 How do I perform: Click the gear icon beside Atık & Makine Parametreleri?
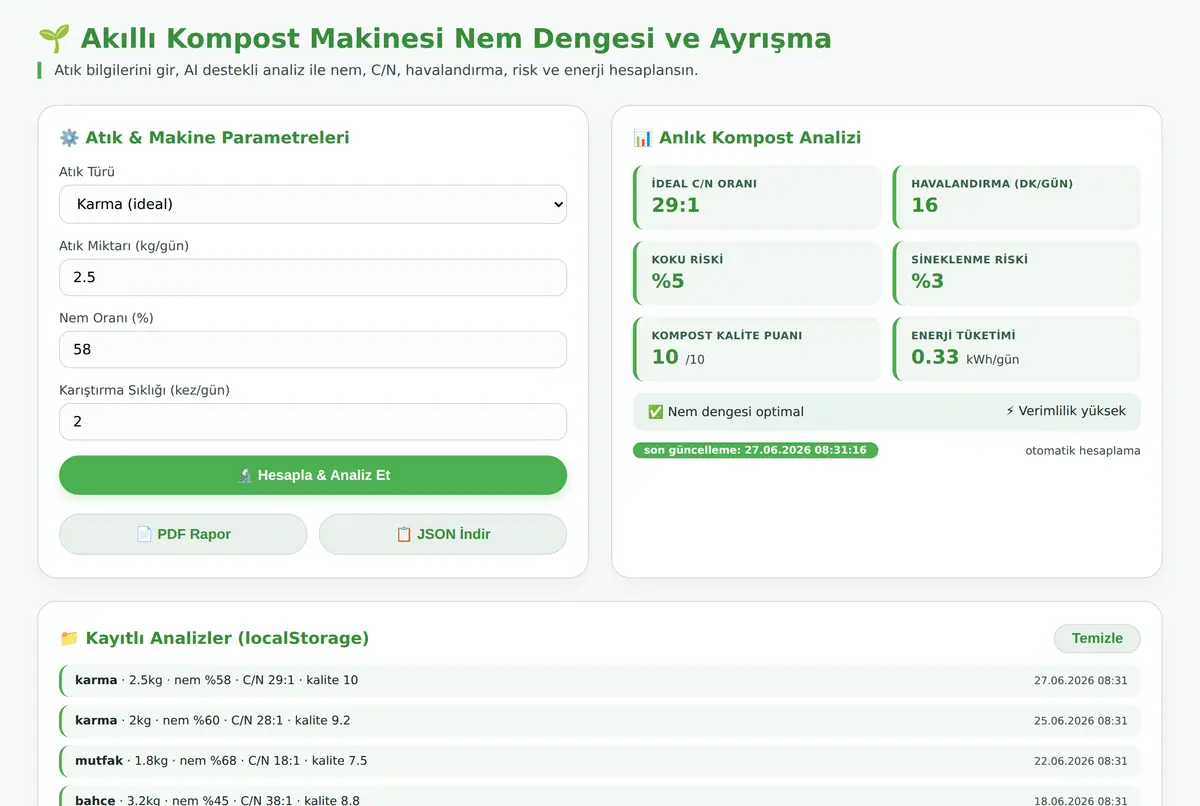pyautogui.click(x=69, y=138)
